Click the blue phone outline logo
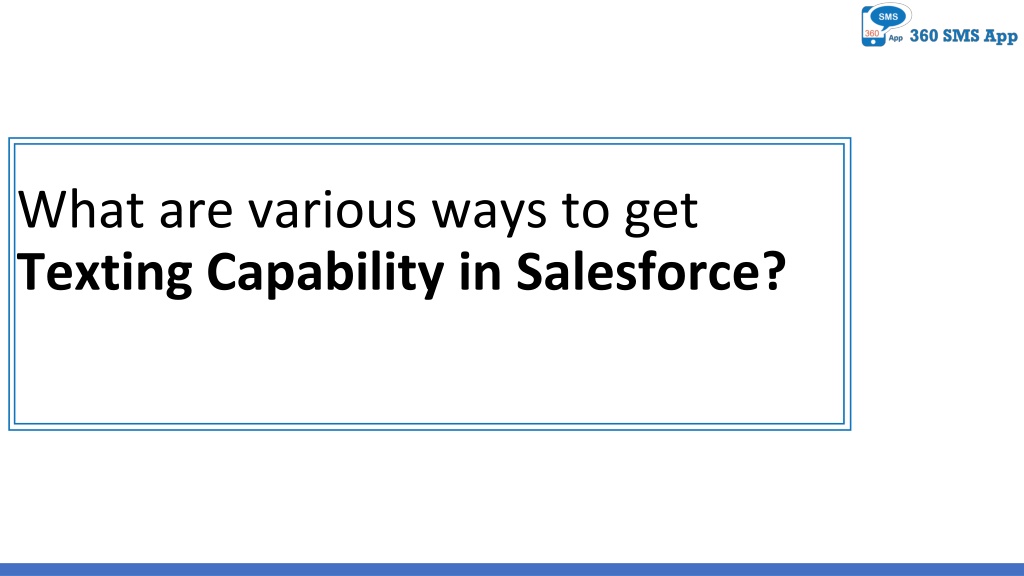1024x576 pixels. 873,27
